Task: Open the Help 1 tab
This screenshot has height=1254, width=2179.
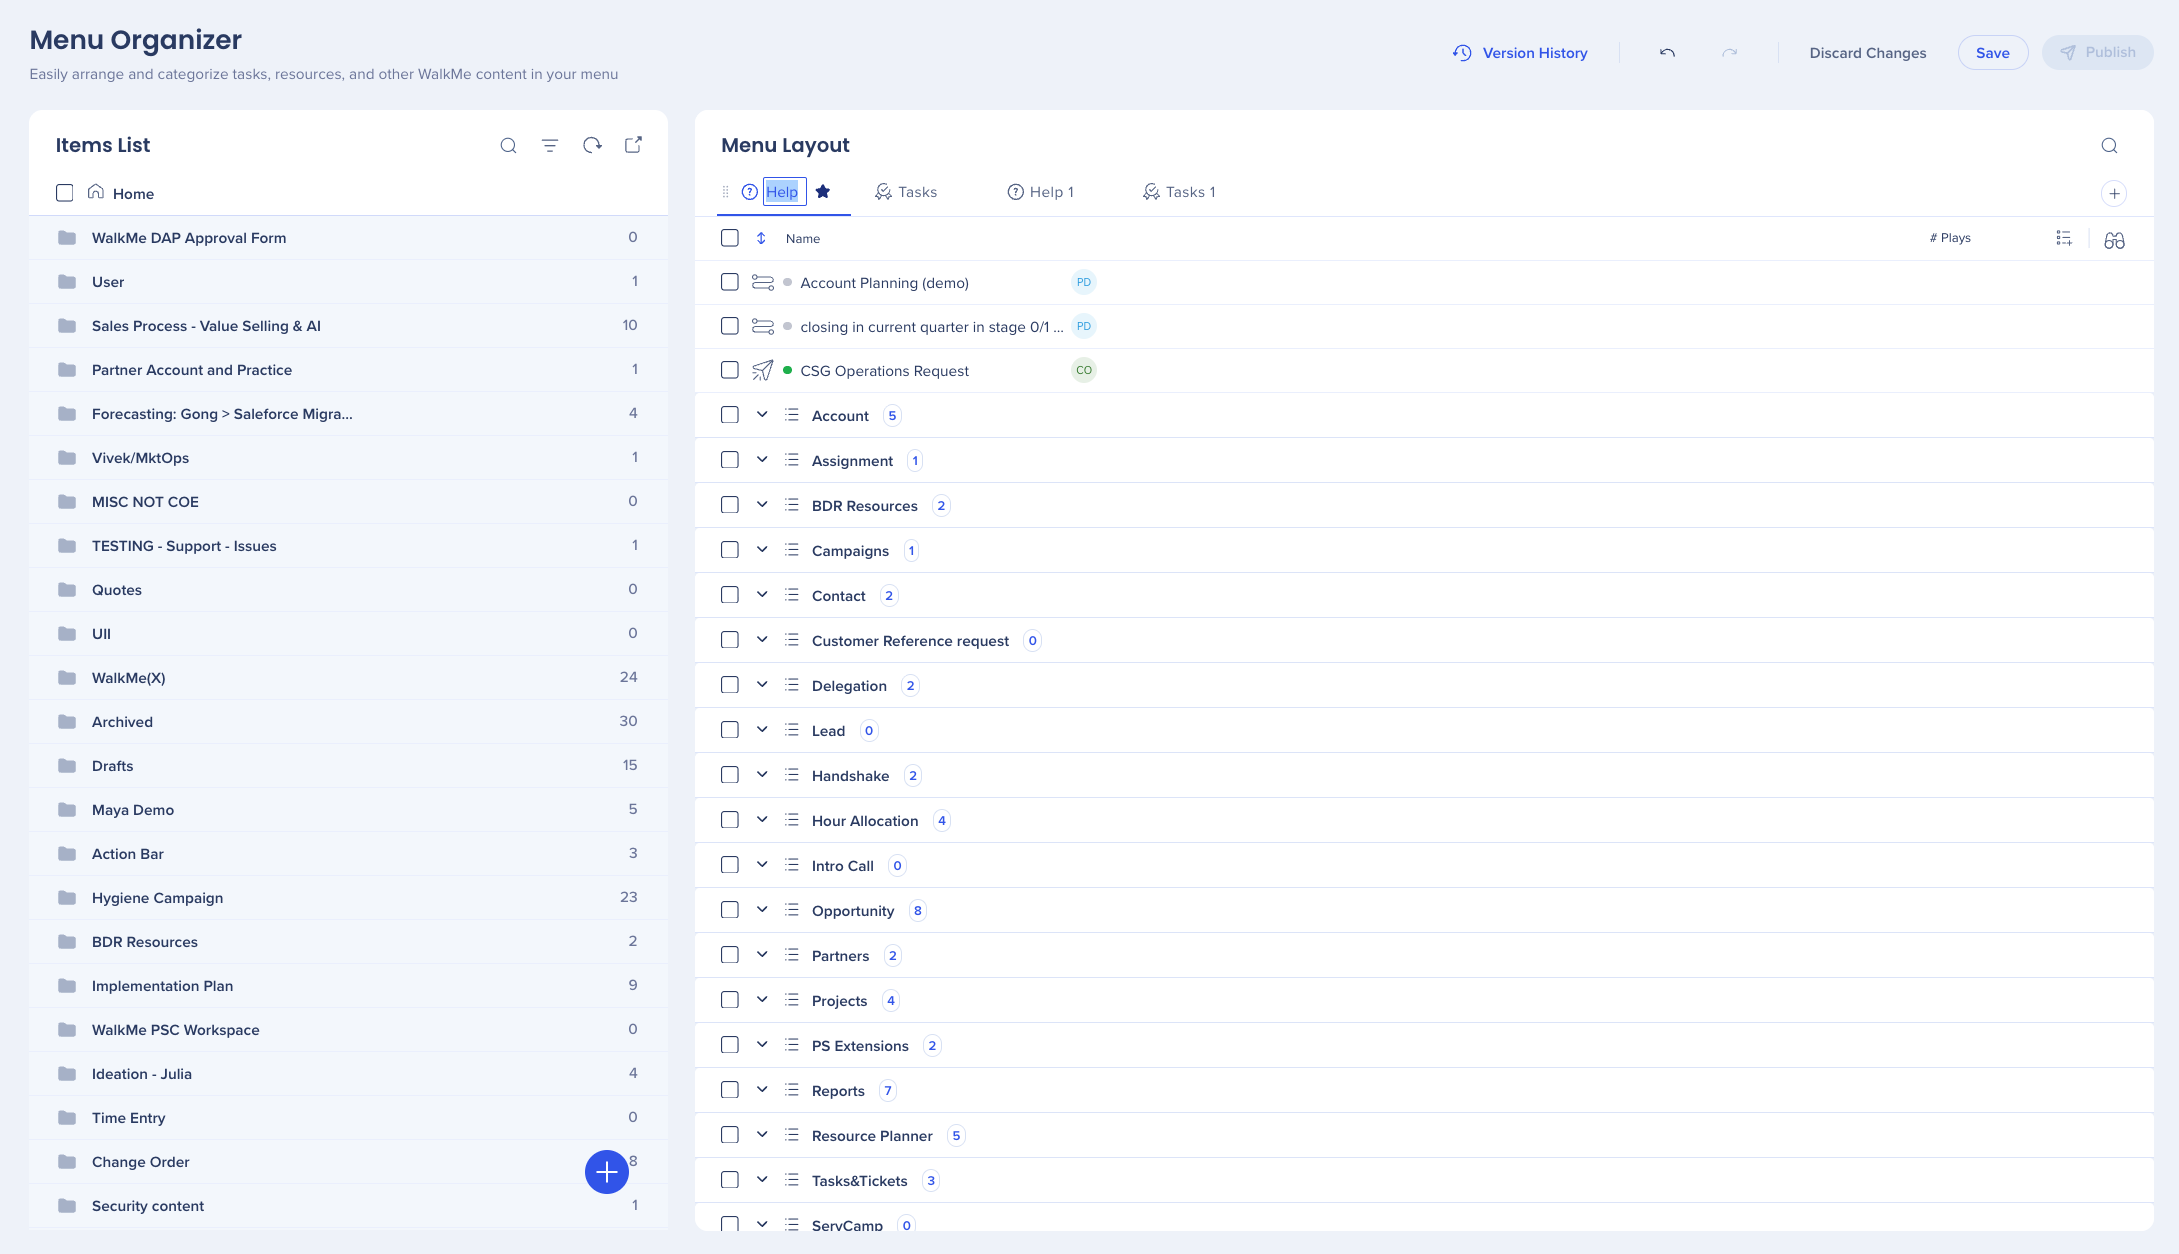Action: (1040, 192)
